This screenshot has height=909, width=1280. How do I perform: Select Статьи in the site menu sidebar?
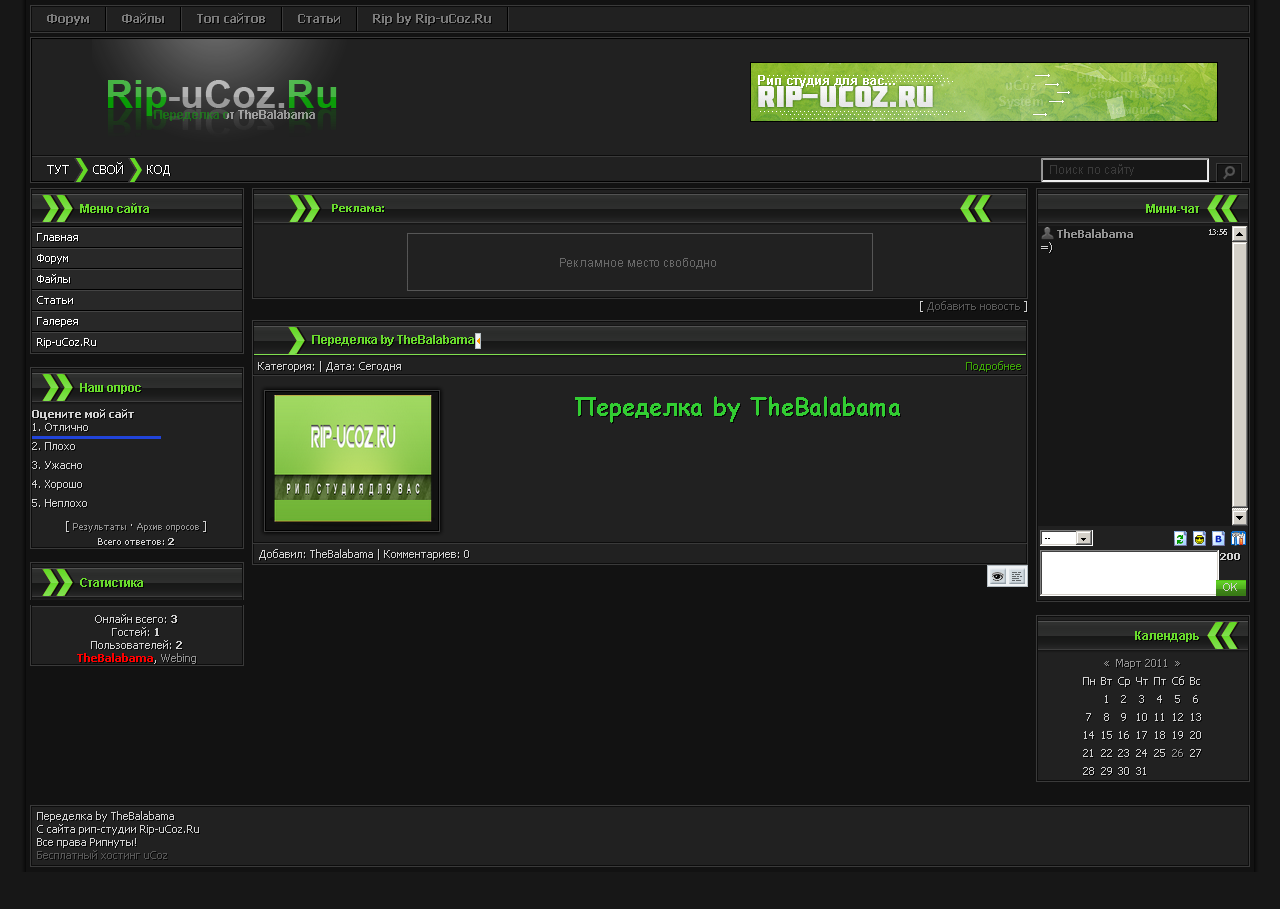pos(137,300)
